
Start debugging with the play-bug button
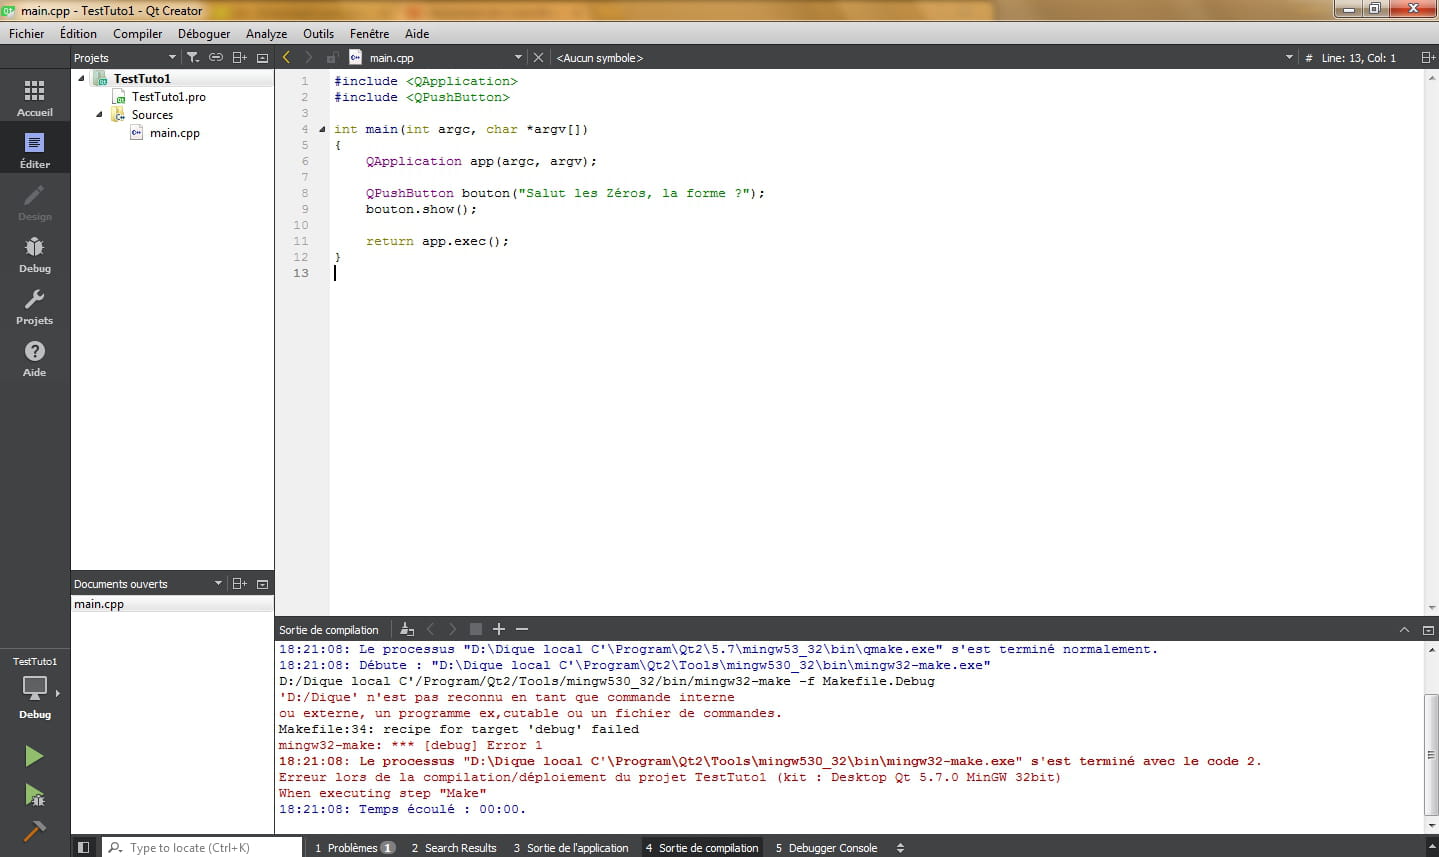coord(34,795)
